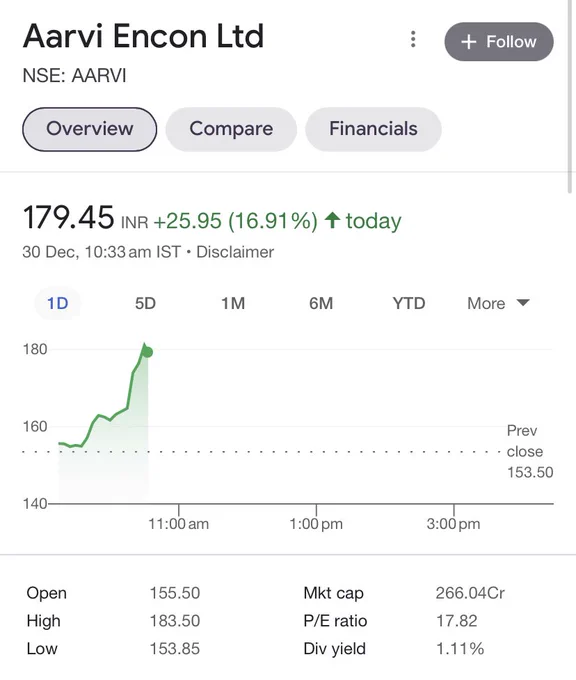Click the green up arrow beside today
The width and height of the screenshot is (576, 680).
(332, 220)
